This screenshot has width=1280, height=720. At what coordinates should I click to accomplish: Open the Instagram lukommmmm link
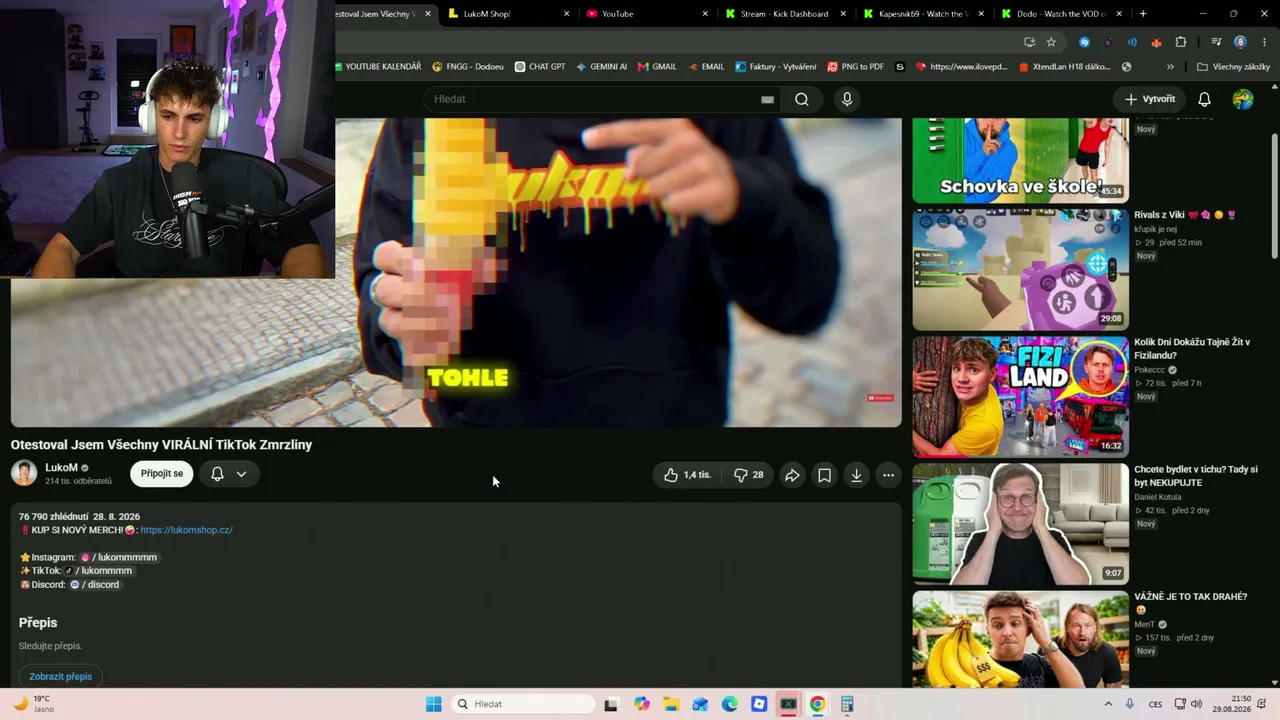(x=119, y=557)
